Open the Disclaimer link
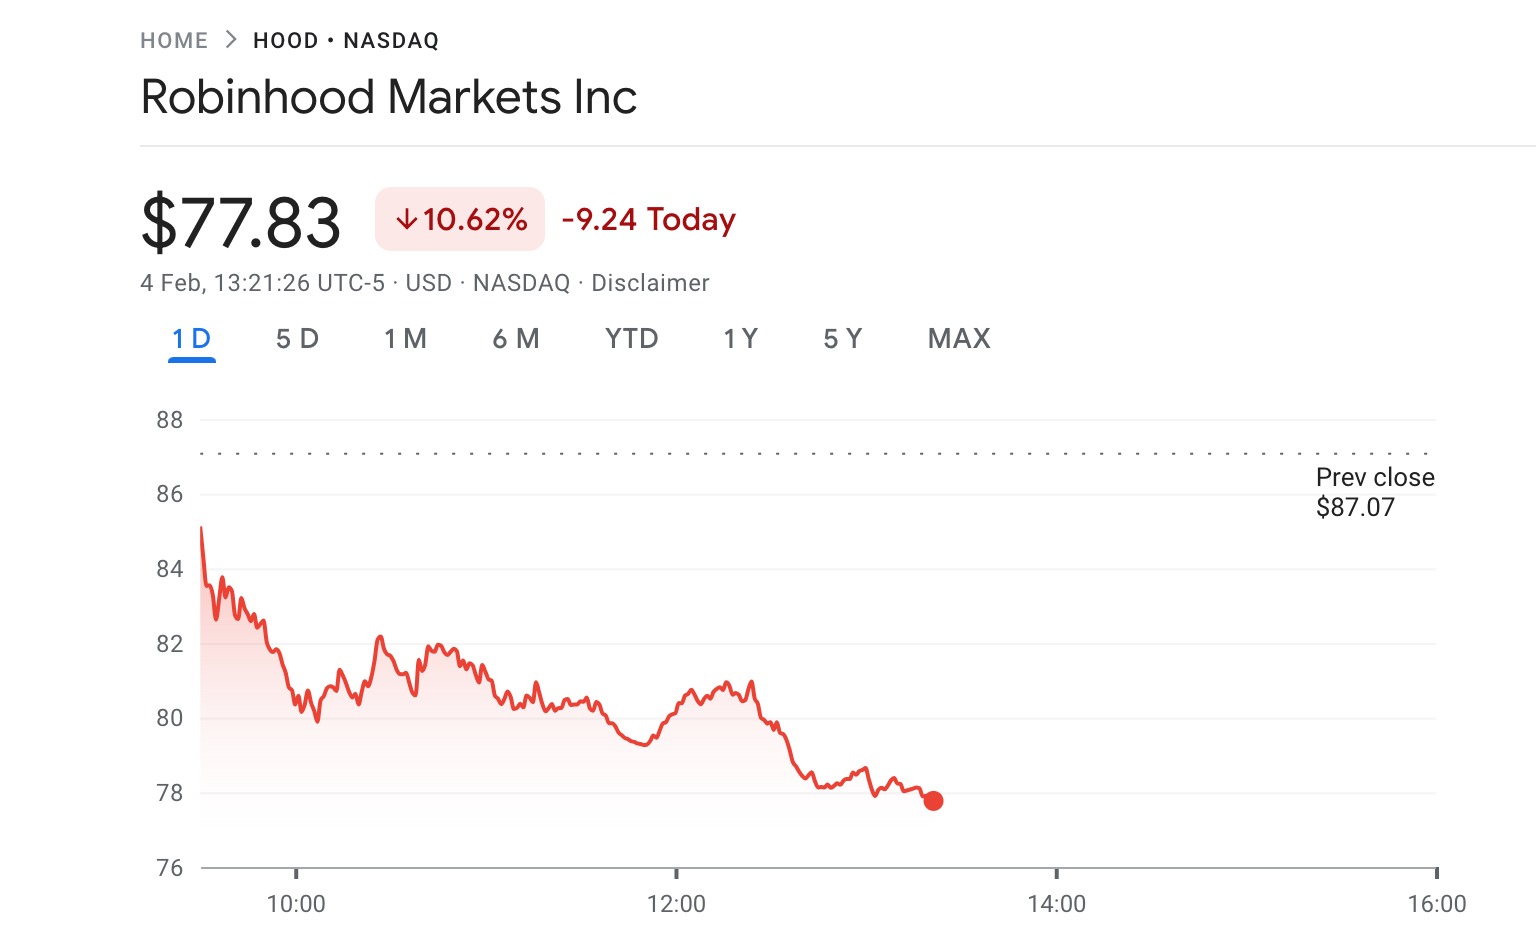The image size is (1536, 948). tap(650, 283)
